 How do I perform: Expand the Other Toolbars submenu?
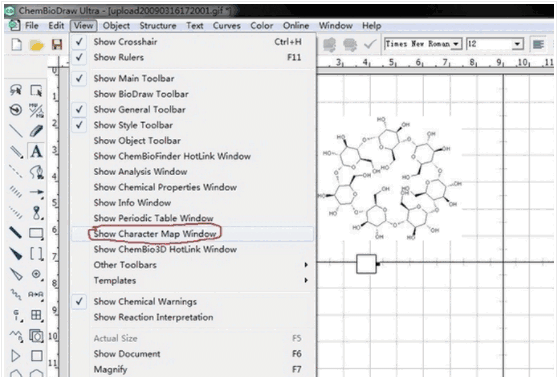coord(193,265)
